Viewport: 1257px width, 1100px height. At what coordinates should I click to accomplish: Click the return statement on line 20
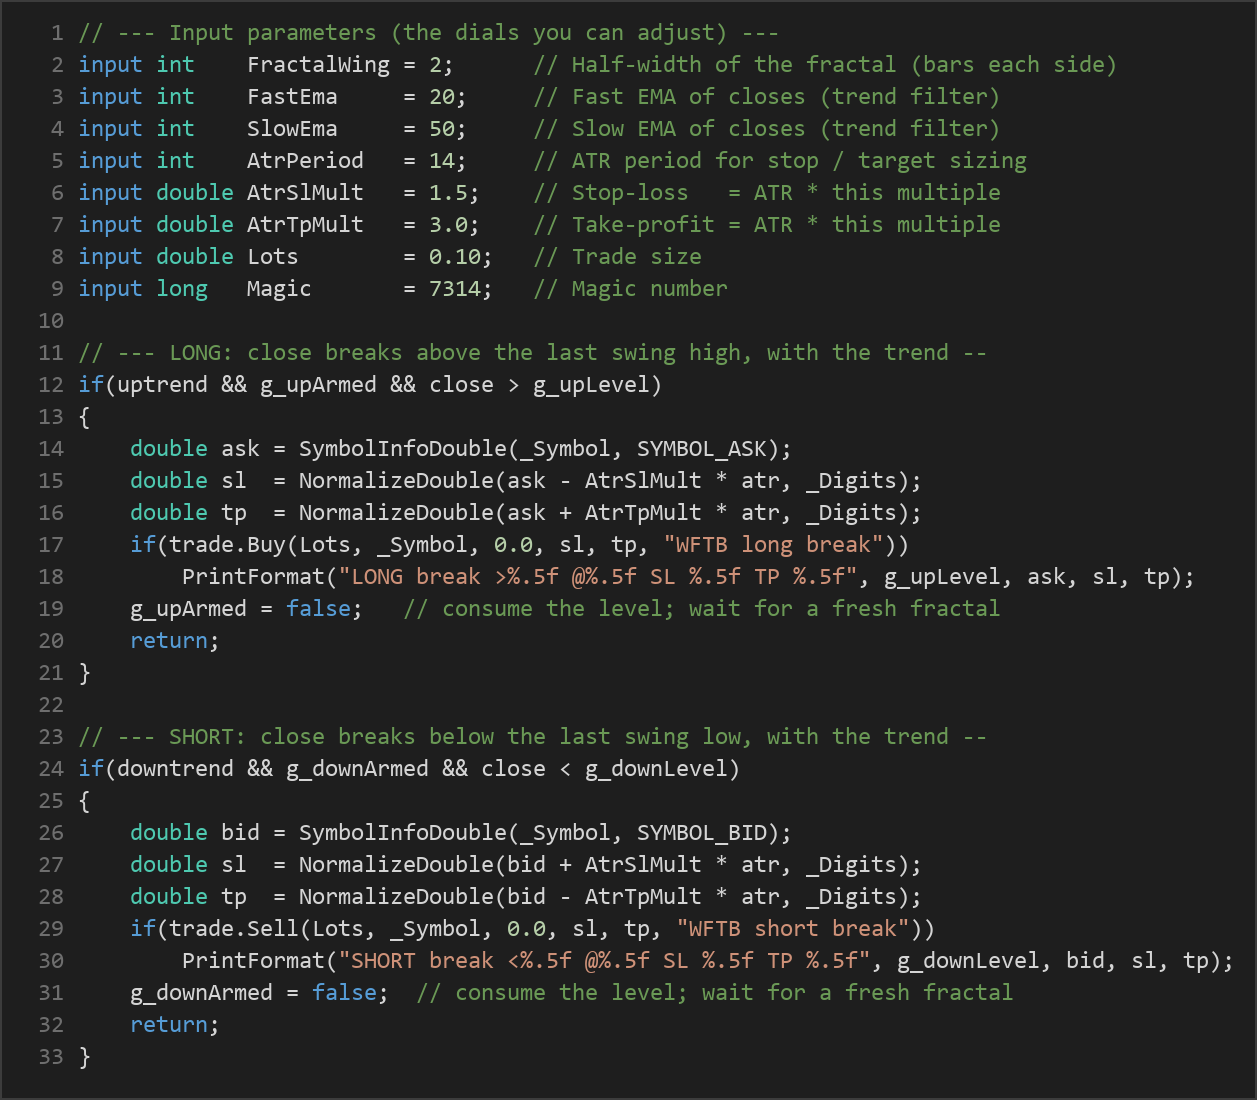(x=175, y=641)
